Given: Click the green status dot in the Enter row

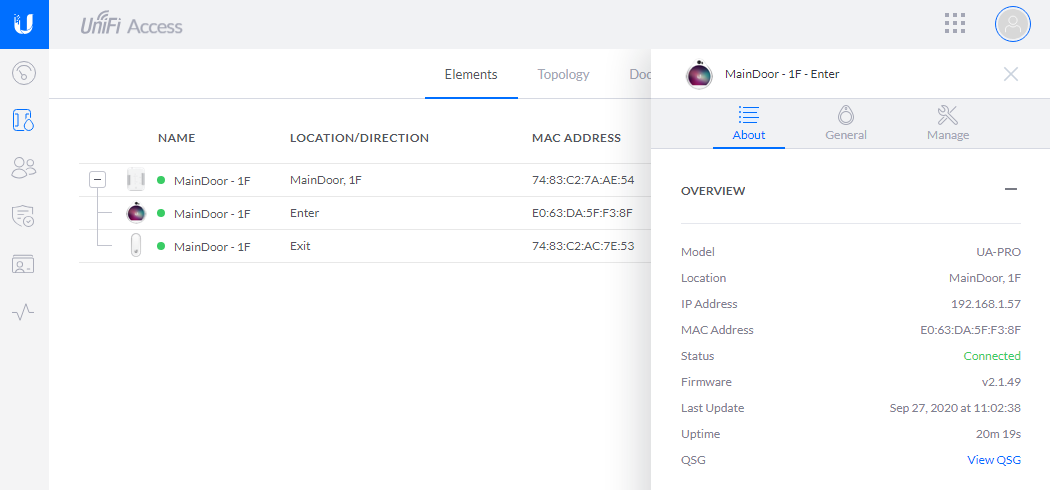Looking at the screenshot, I should (161, 214).
